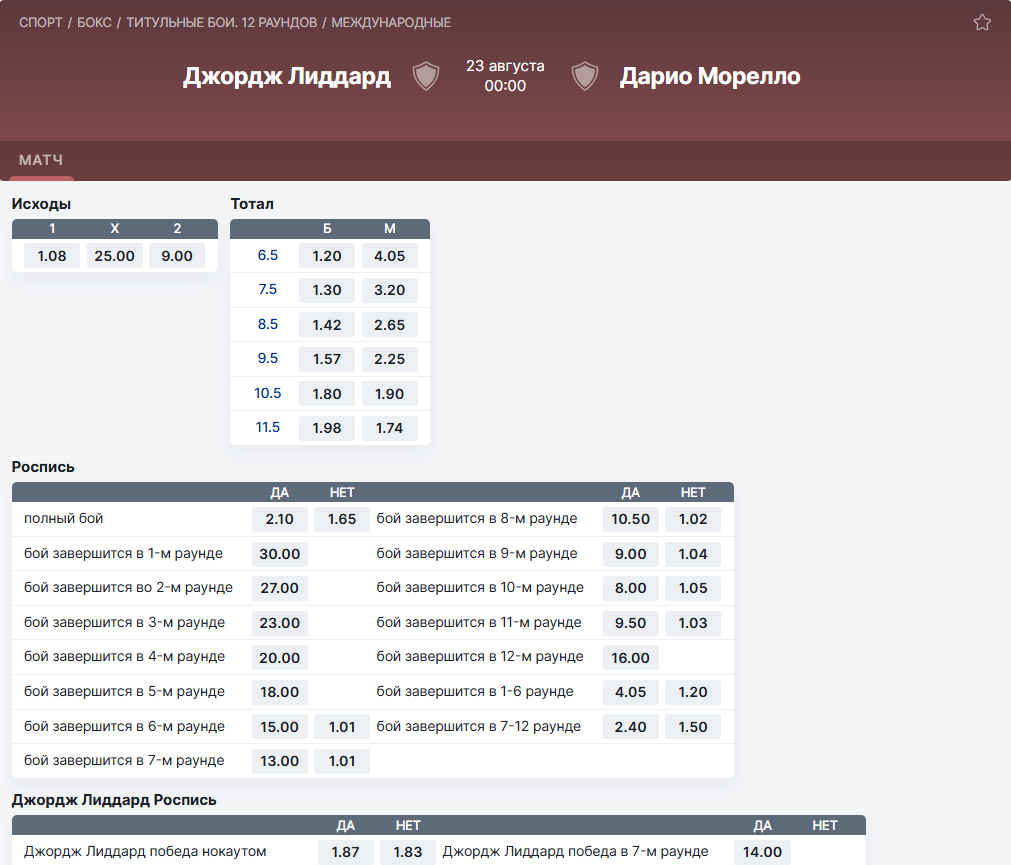This screenshot has width=1011, height=865.
Task: Click Джордж Лиддард Роспись section heading
Action: [114, 800]
